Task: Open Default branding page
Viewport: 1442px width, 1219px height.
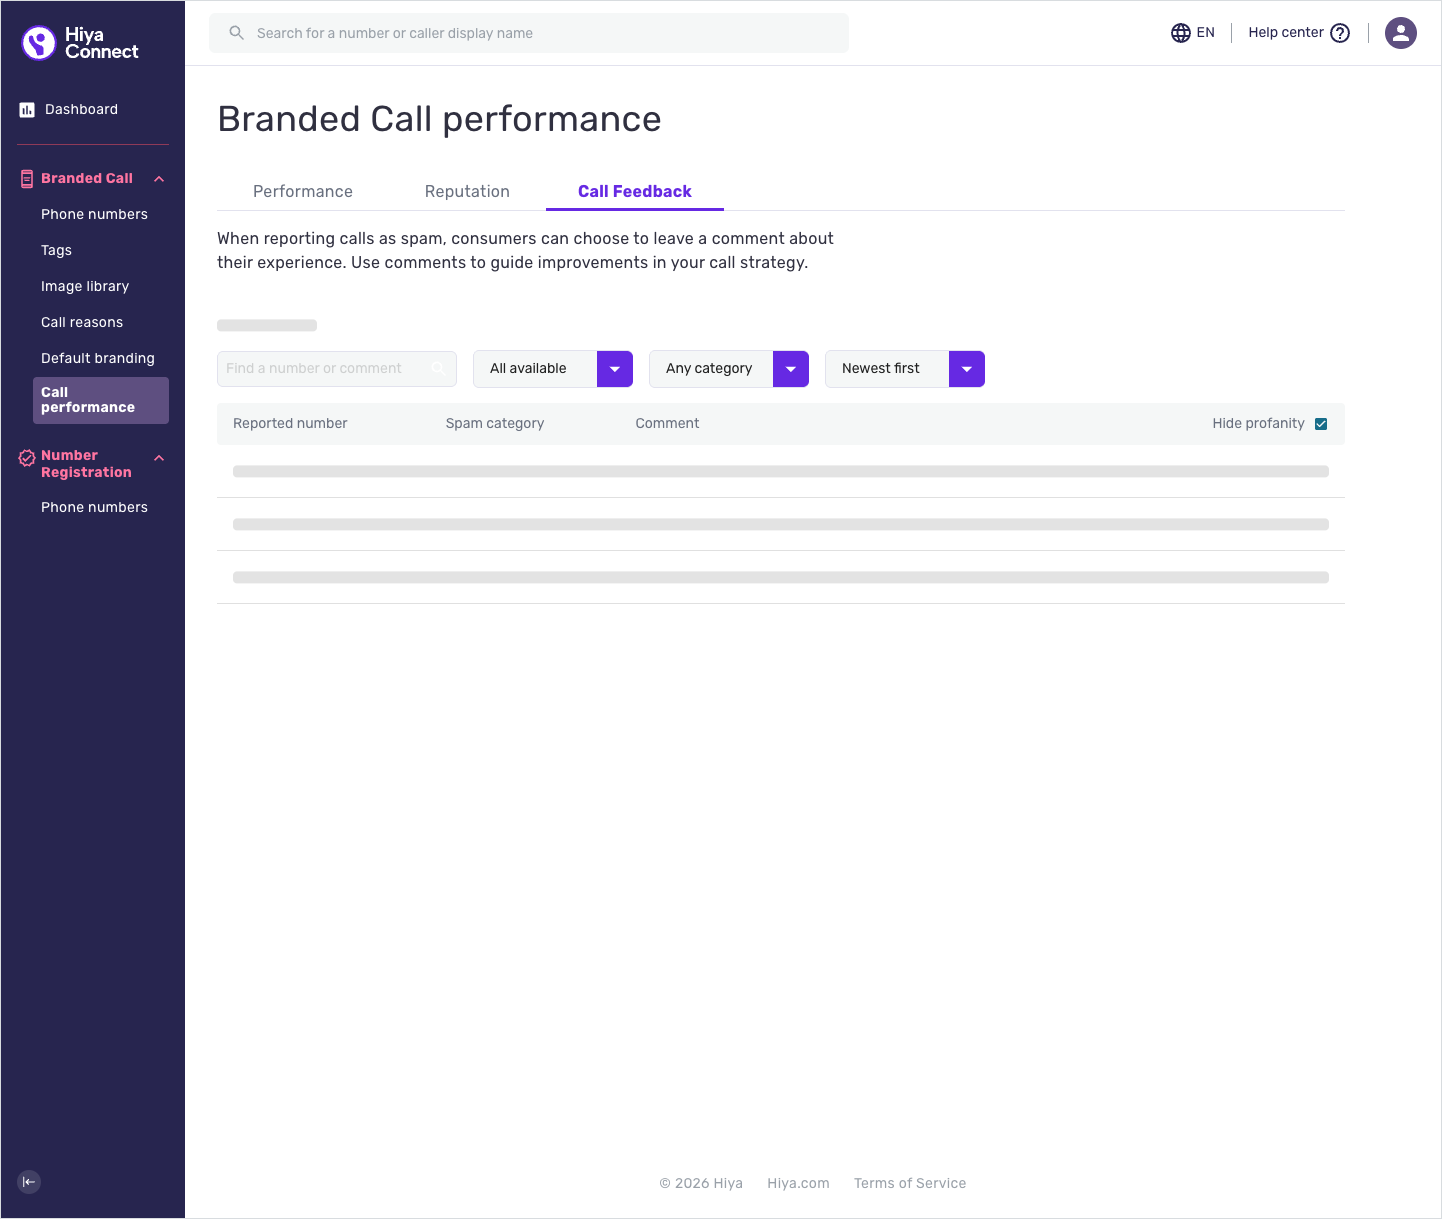Action: point(98,358)
